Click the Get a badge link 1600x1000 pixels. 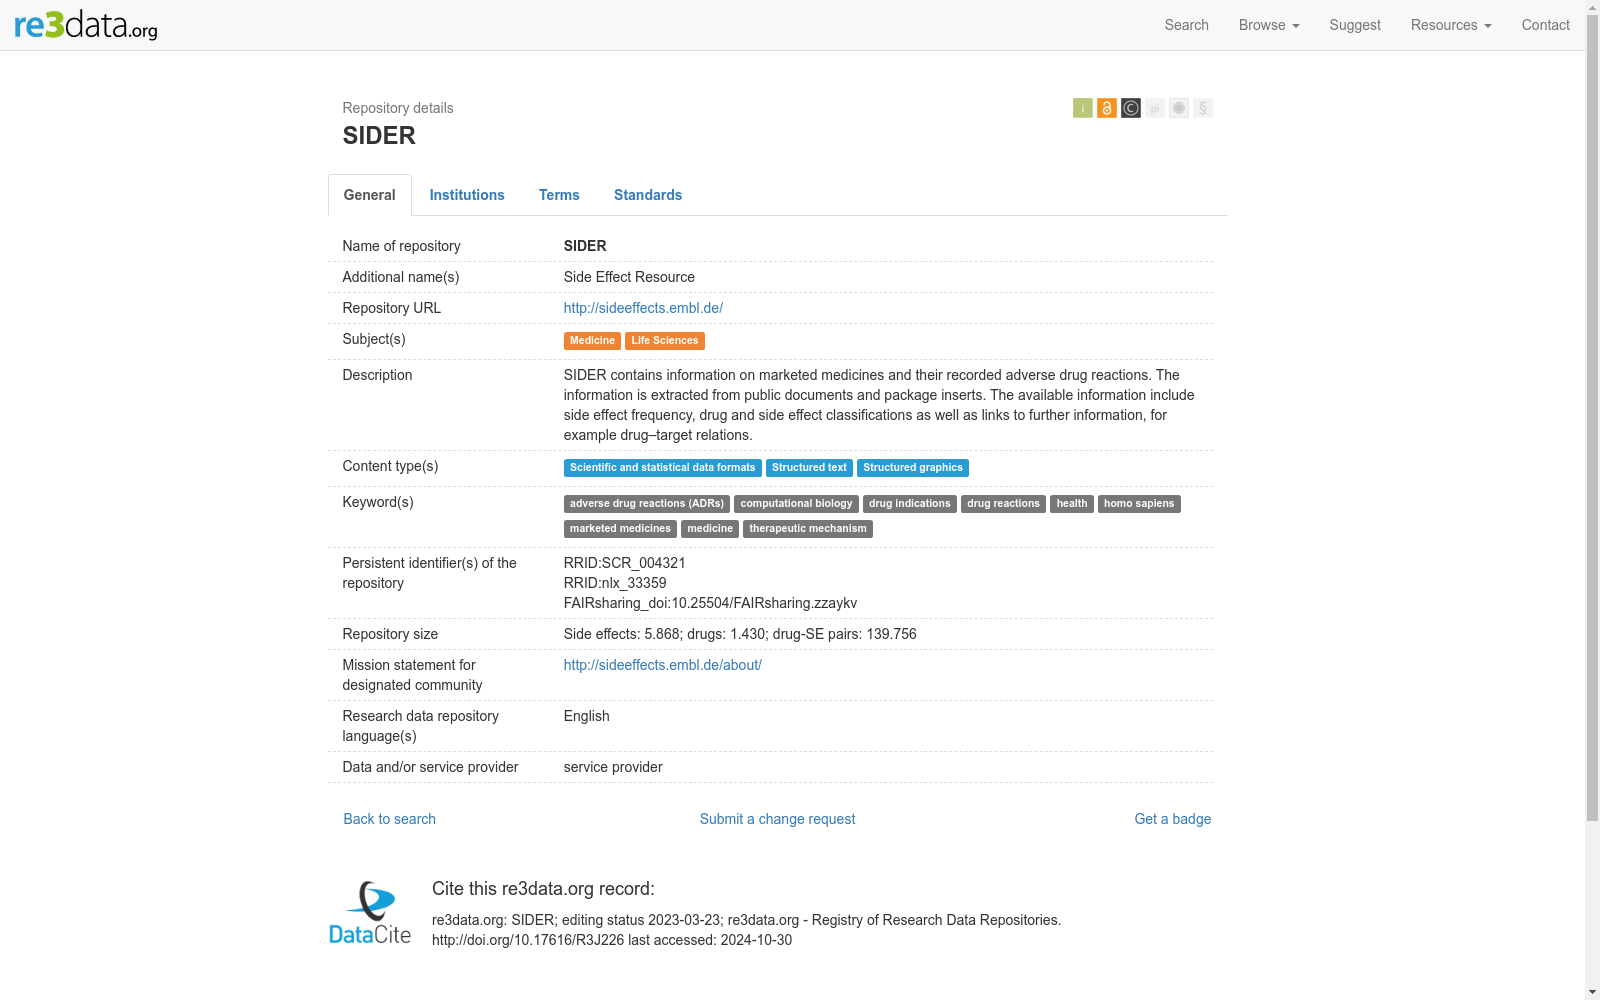pyautogui.click(x=1172, y=819)
